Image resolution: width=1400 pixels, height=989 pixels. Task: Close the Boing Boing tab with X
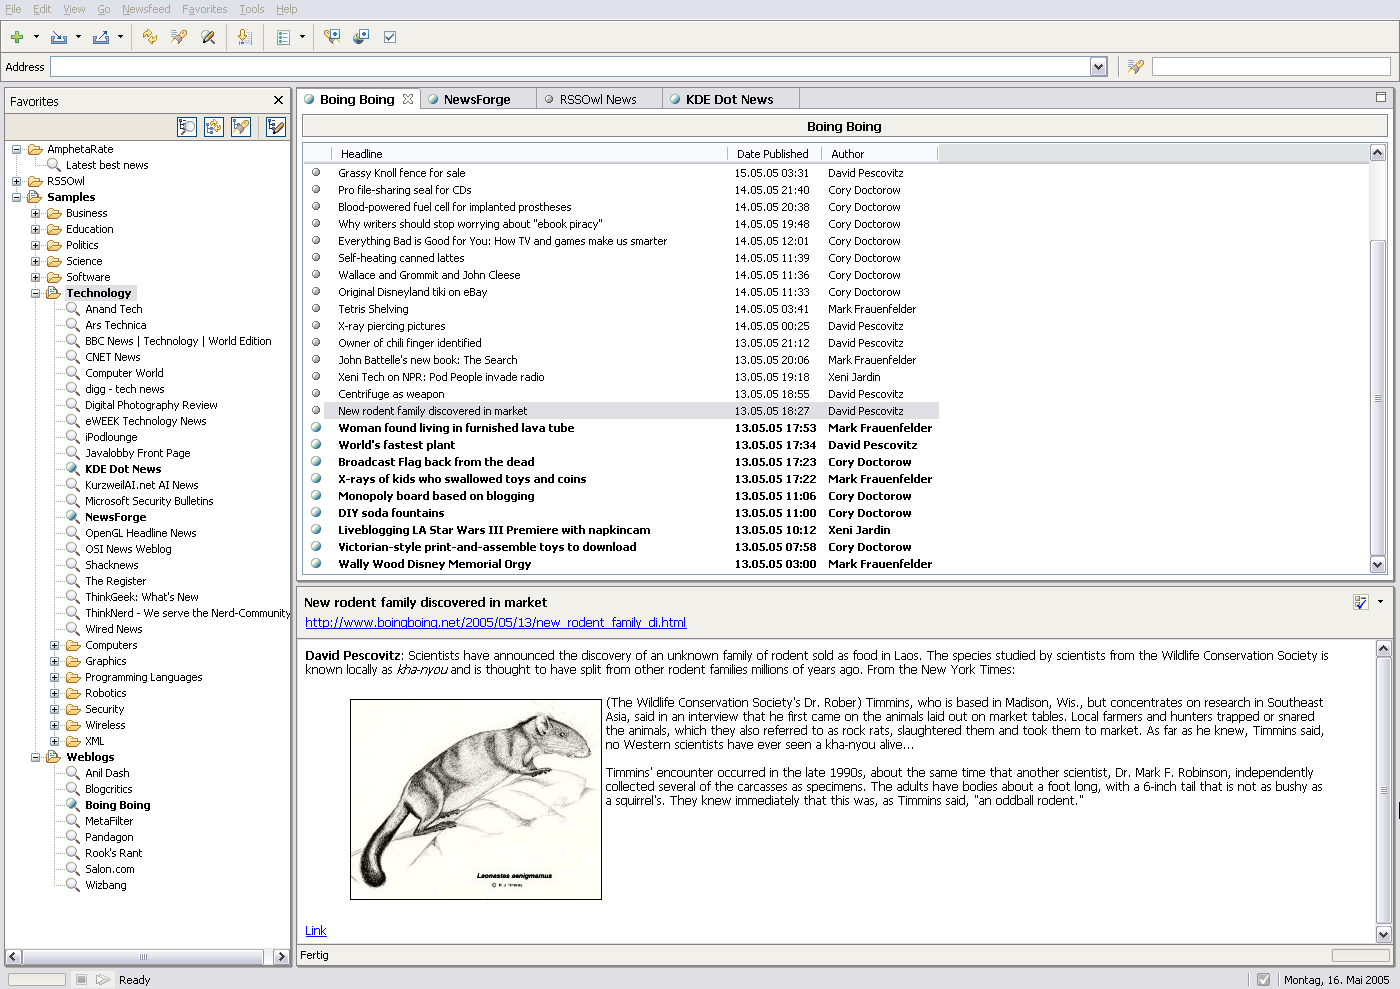[x=408, y=99]
